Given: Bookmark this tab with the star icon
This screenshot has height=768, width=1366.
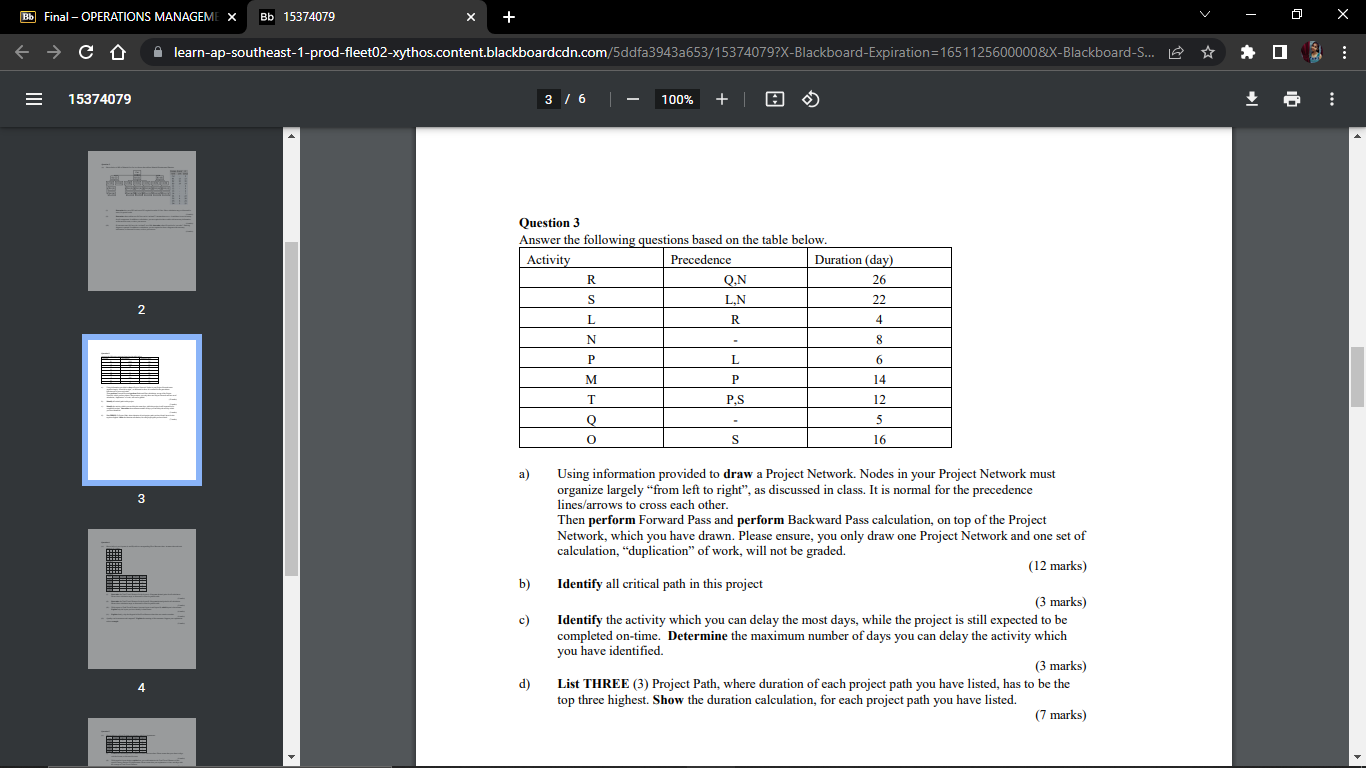Looking at the screenshot, I should tap(1208, 52).
